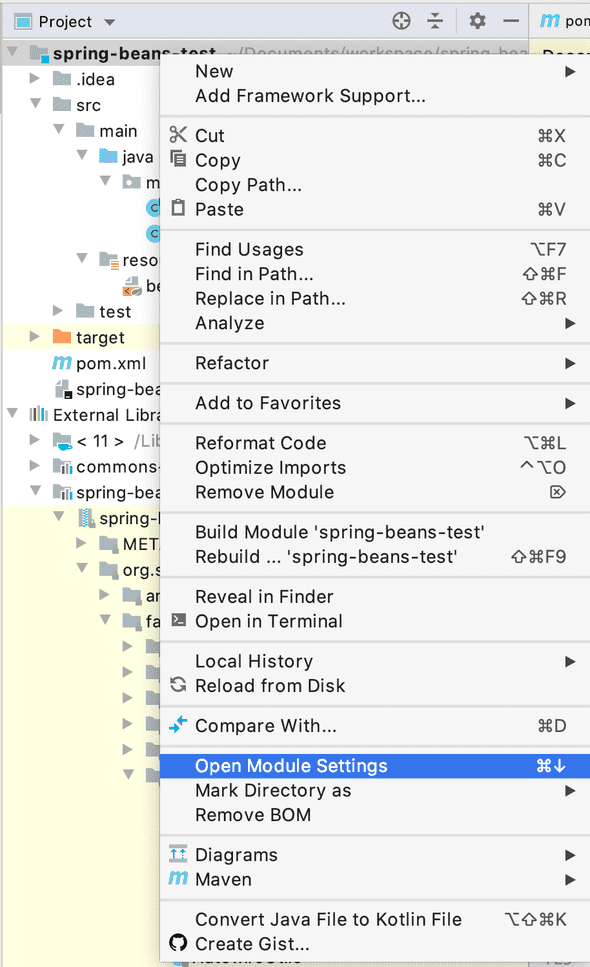The width and height of the screenshot is (590, 967).
Task: Click the Create Gist GitHub icon
Action: pyautogui.click(x=179, y=942)
